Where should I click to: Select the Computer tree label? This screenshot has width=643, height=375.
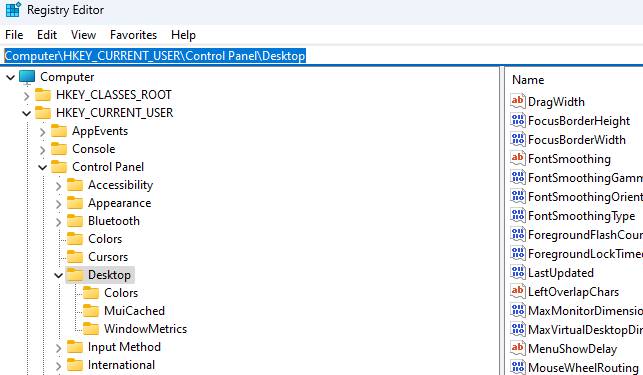click(x=67, y=77)
